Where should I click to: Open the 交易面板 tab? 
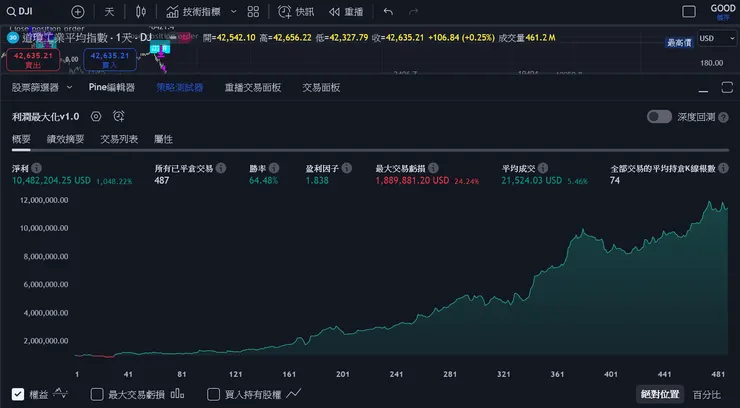(321, 87)
